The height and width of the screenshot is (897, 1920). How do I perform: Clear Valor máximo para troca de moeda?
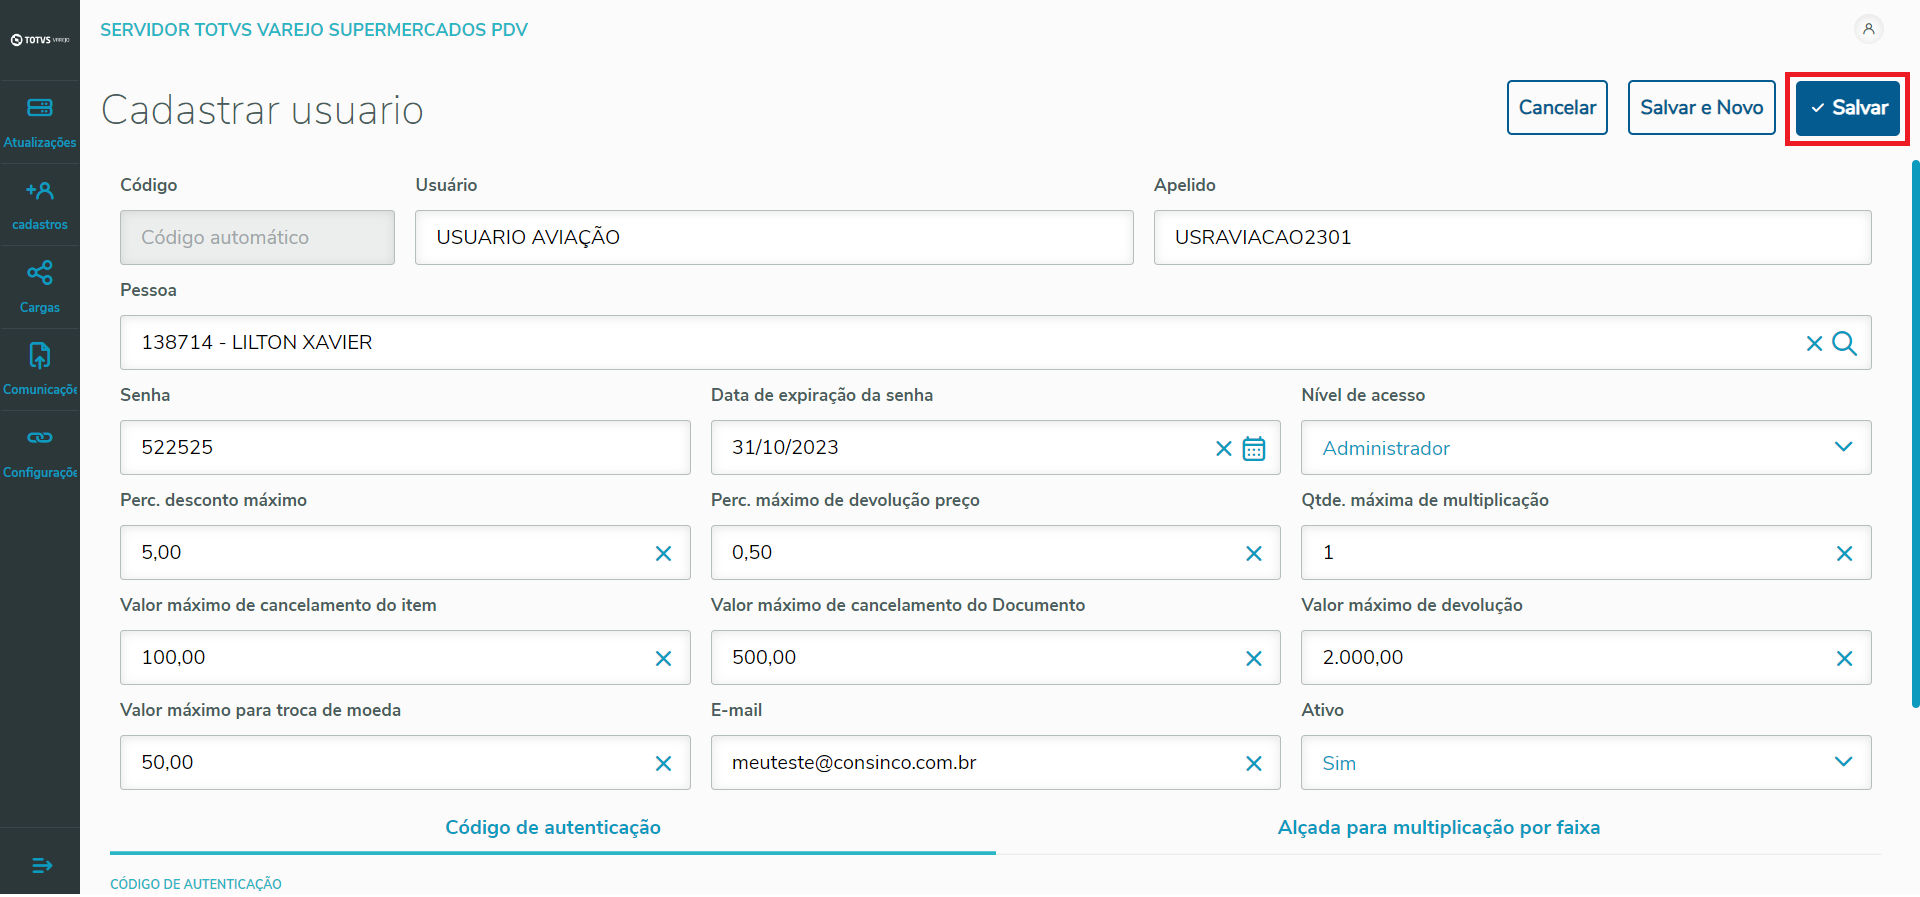coord(663,763)
